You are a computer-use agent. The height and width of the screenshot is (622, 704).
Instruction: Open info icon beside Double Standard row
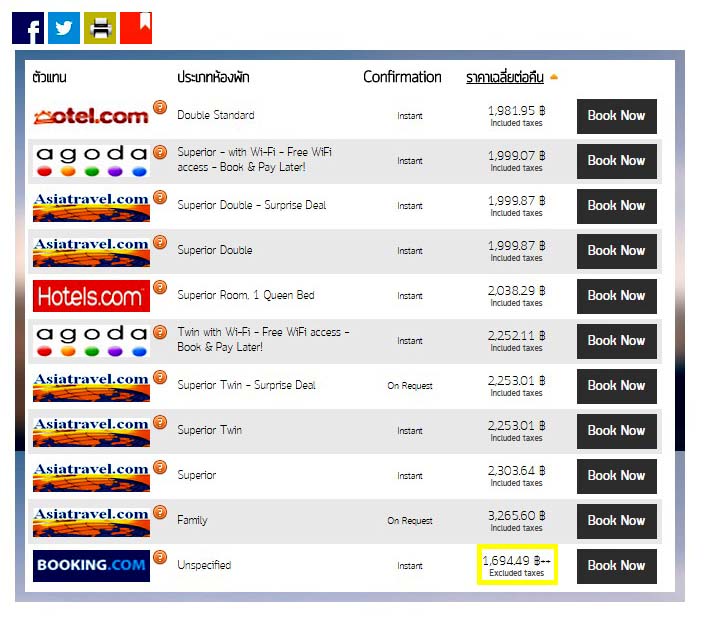click(x=160, y=107)
